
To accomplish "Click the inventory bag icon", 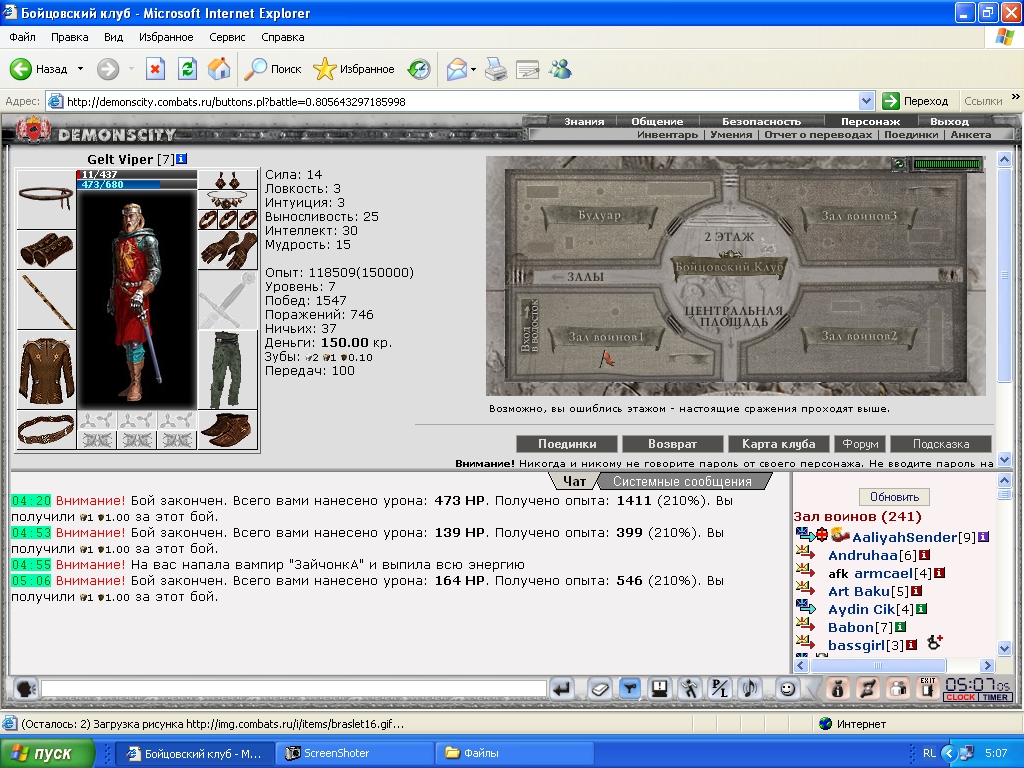I will coord(838,689).
